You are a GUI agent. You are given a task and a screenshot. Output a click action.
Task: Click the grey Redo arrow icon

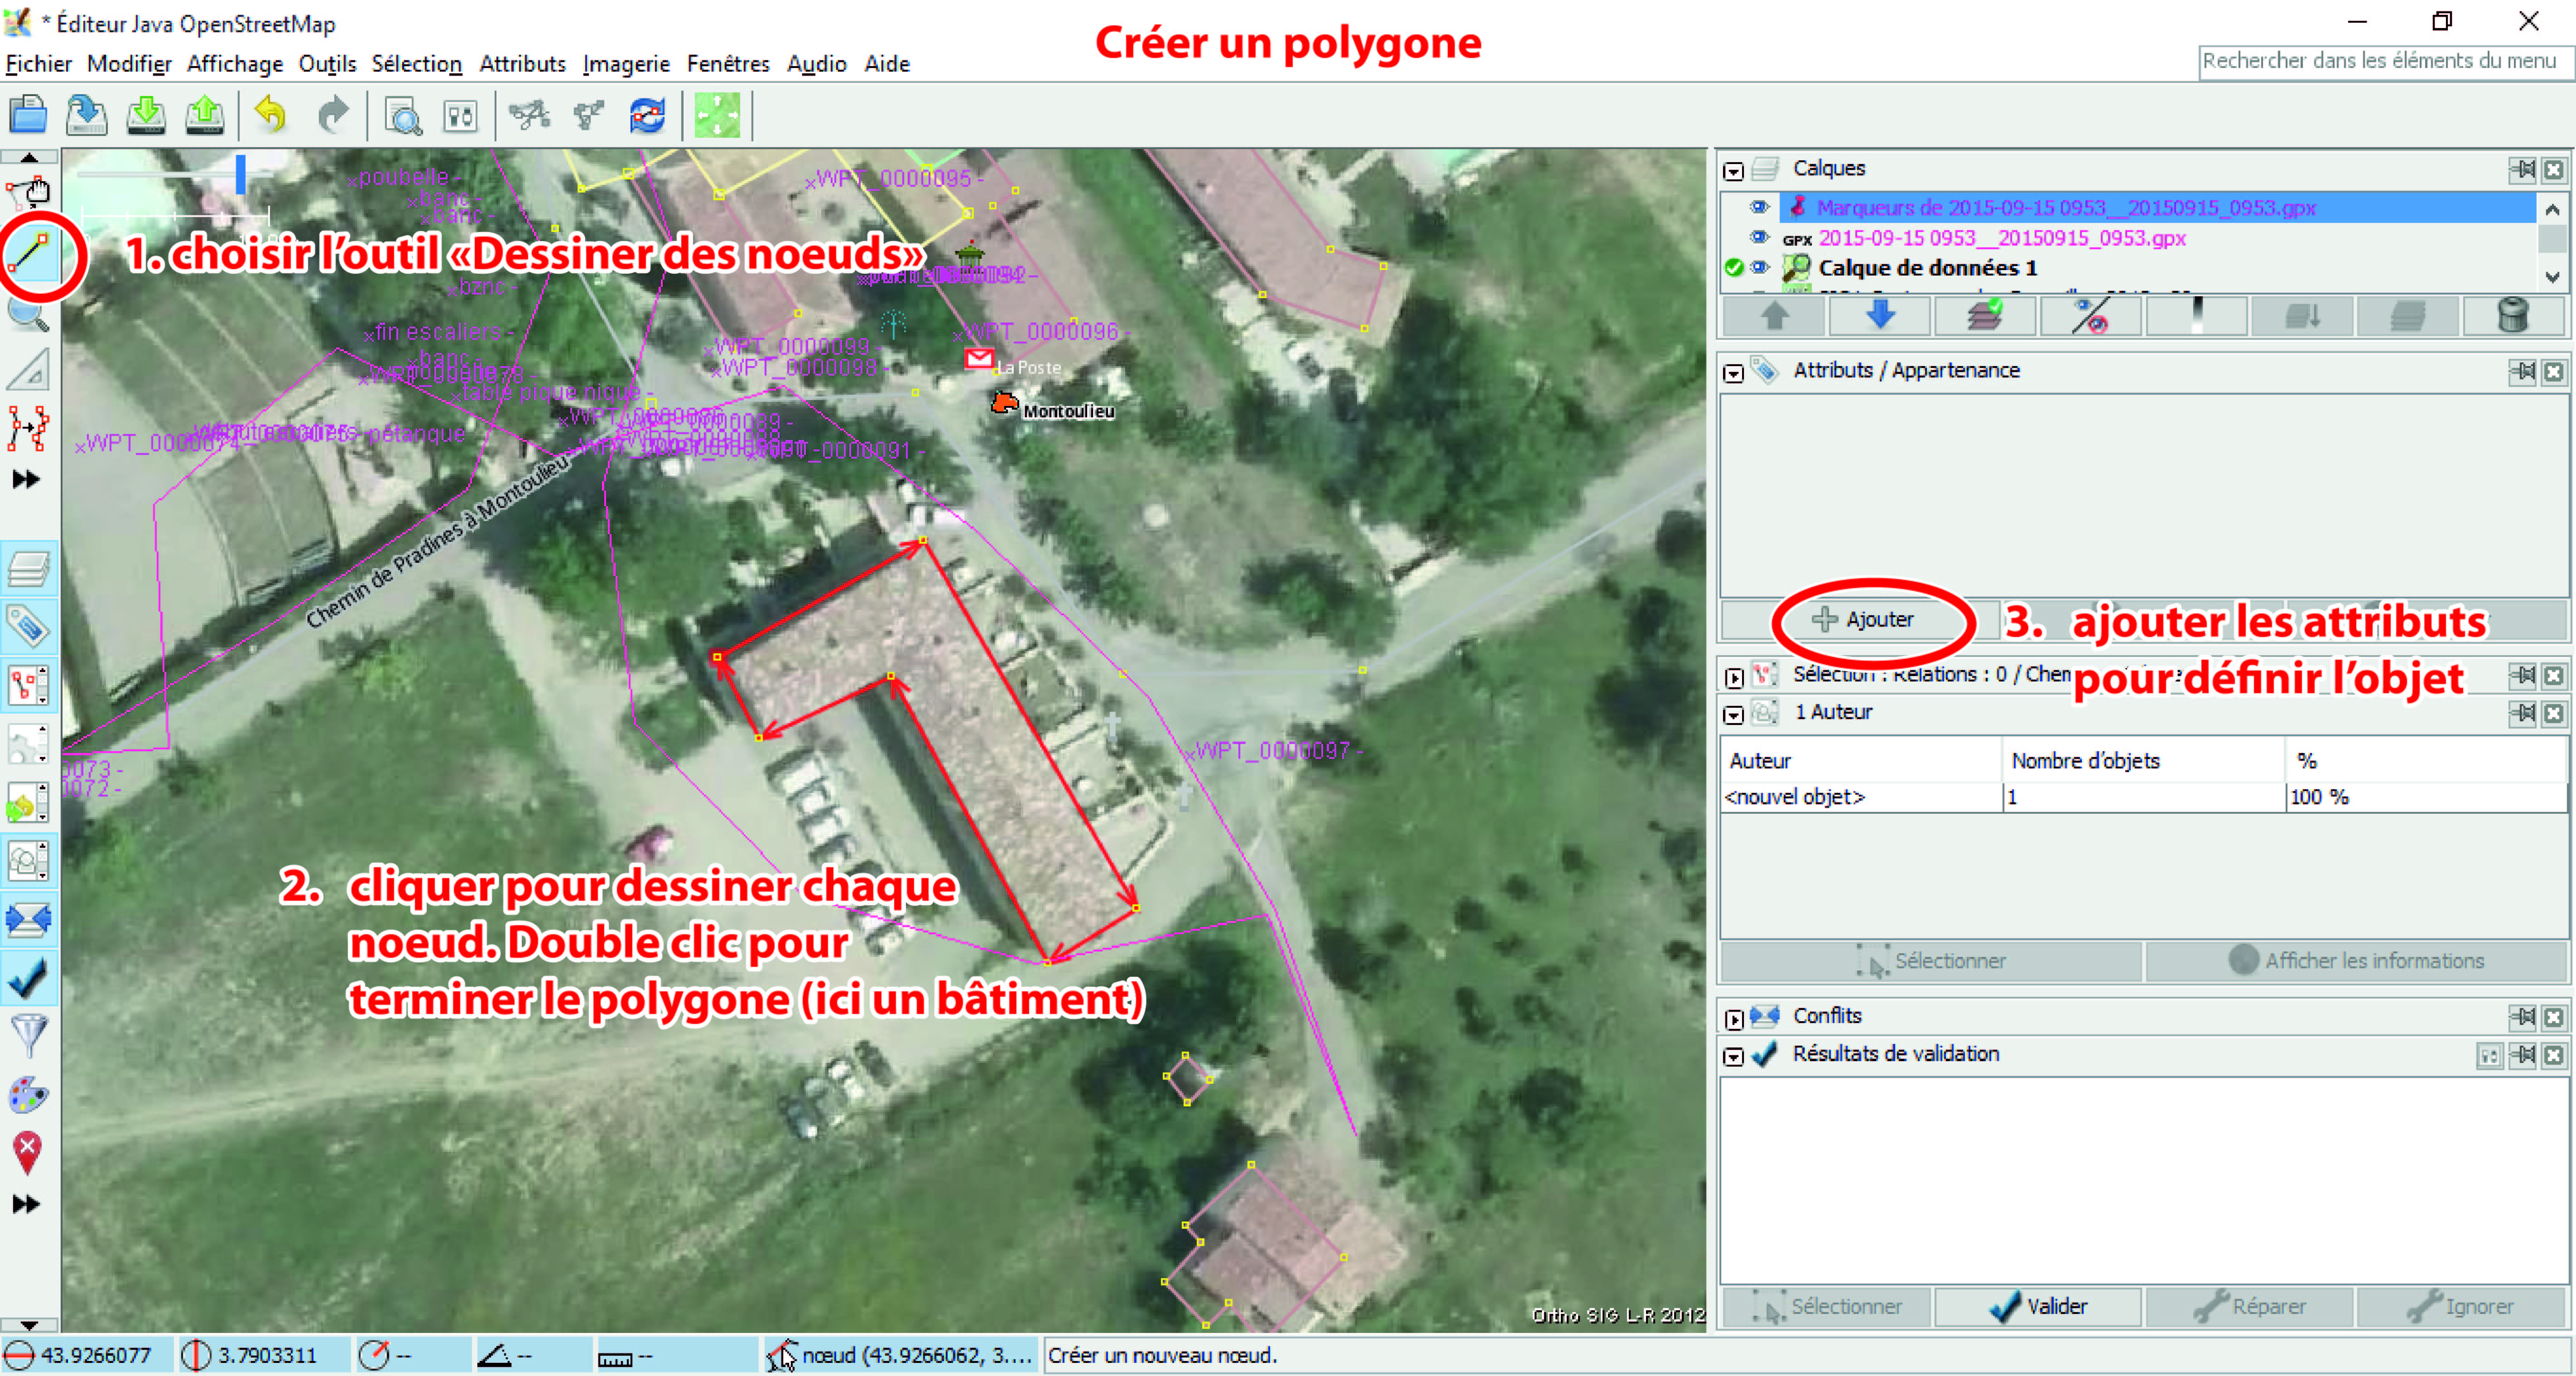pyautogui.click(x=332, y=116)
